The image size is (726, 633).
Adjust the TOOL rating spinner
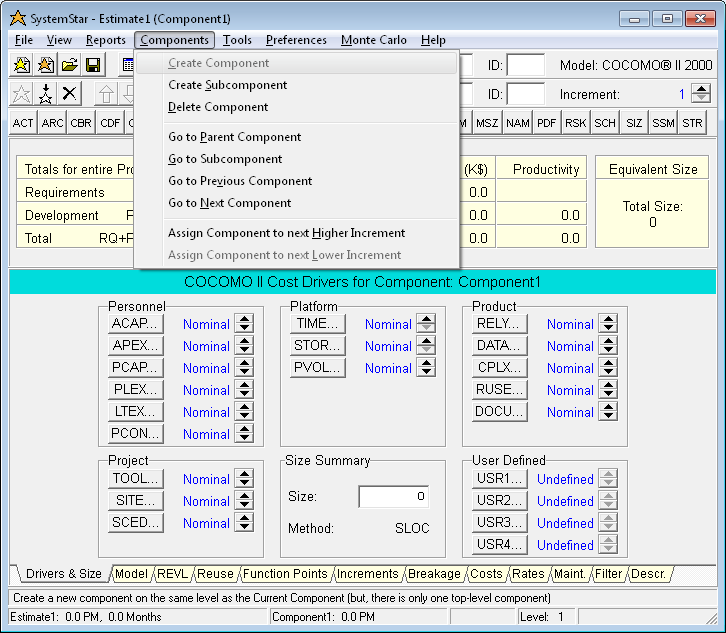(x=244, y=479)
